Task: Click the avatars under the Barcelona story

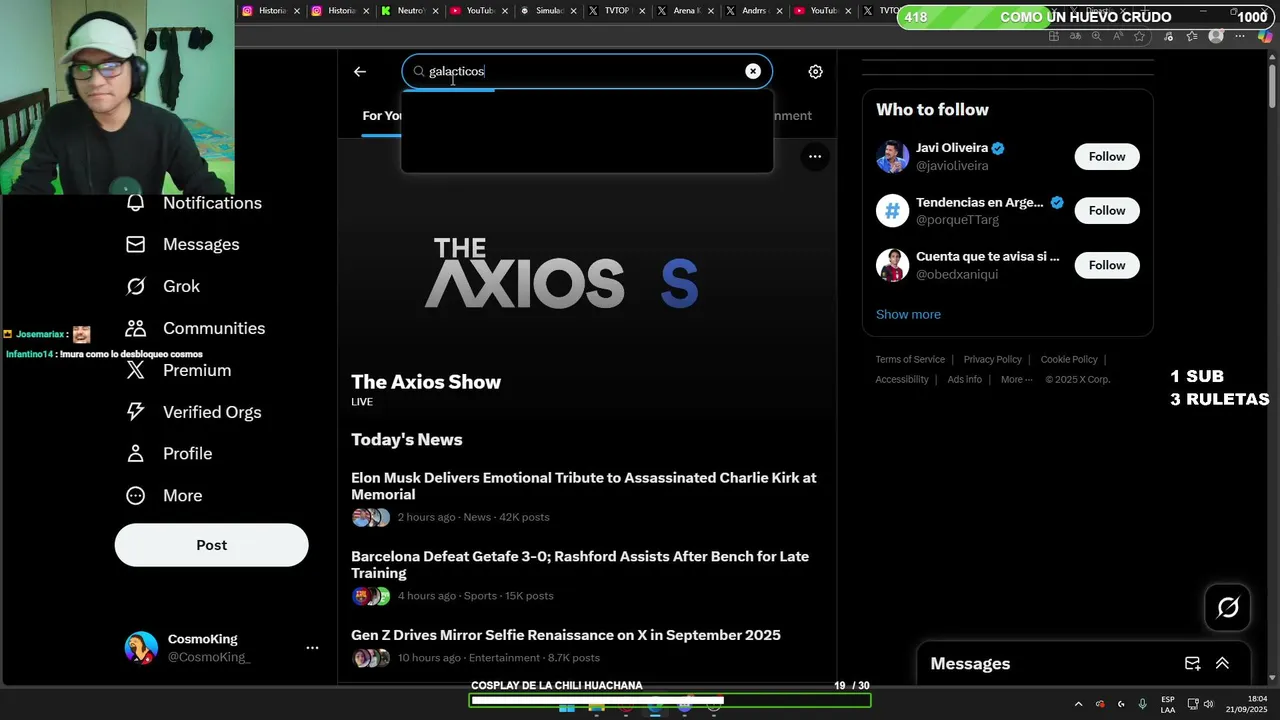Action: pos(371,596)
